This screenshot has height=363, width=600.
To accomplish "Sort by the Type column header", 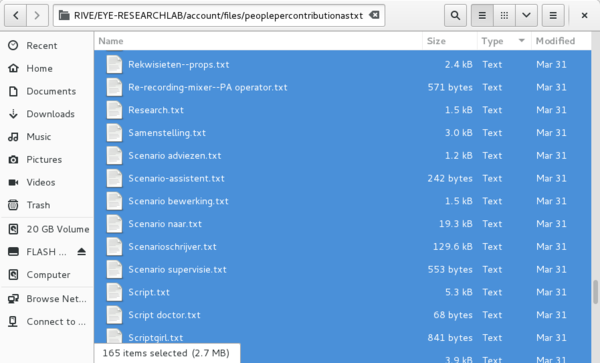I will [504, 41].
